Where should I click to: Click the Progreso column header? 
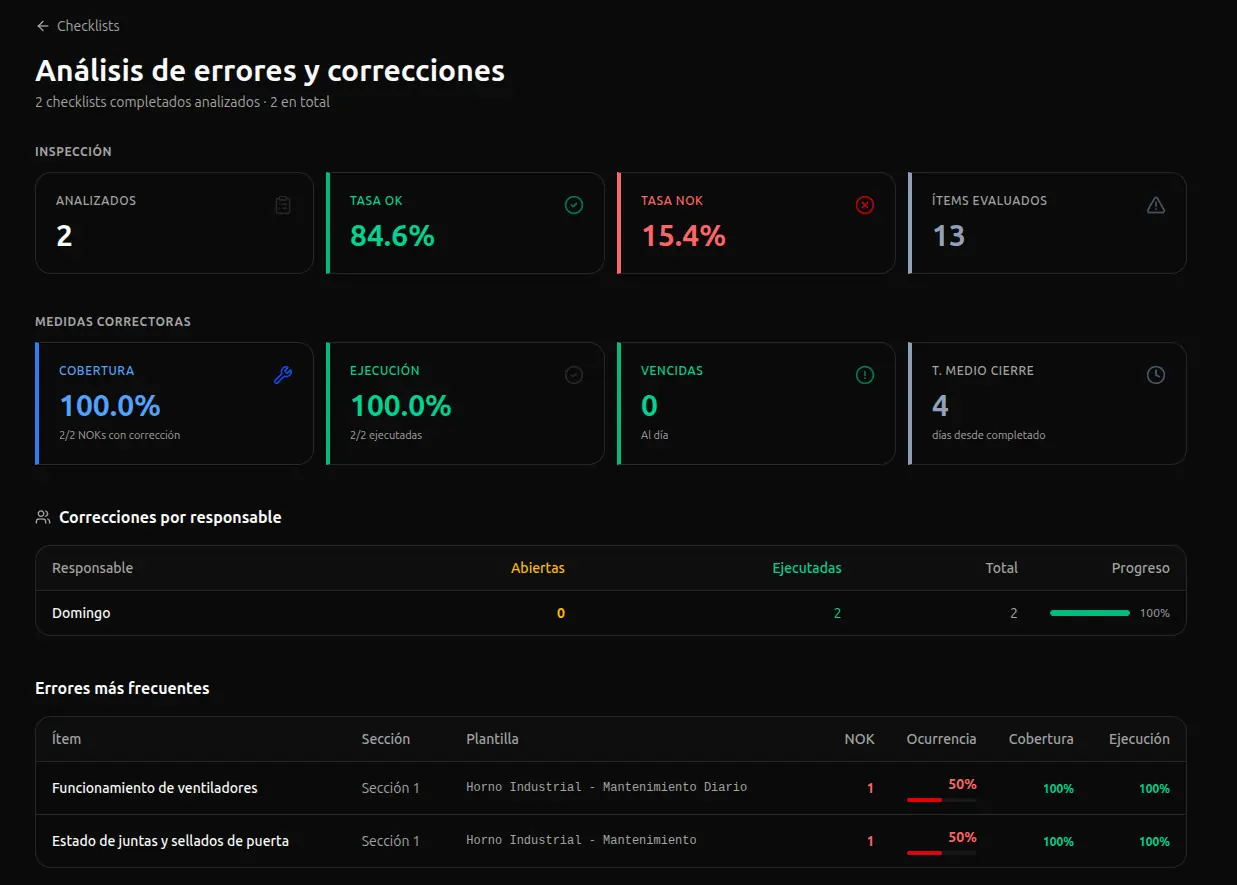click(x=1141, y=568)
